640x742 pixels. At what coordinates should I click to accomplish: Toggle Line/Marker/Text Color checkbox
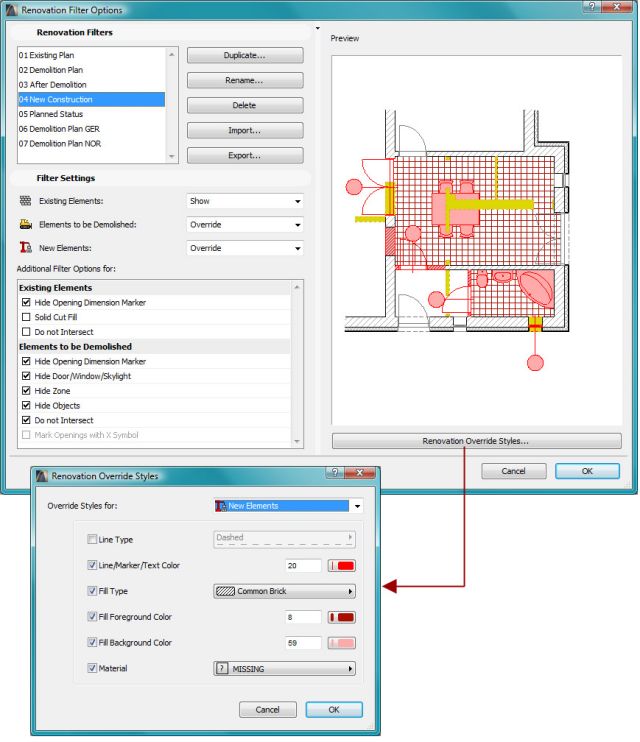pos(92,565)
